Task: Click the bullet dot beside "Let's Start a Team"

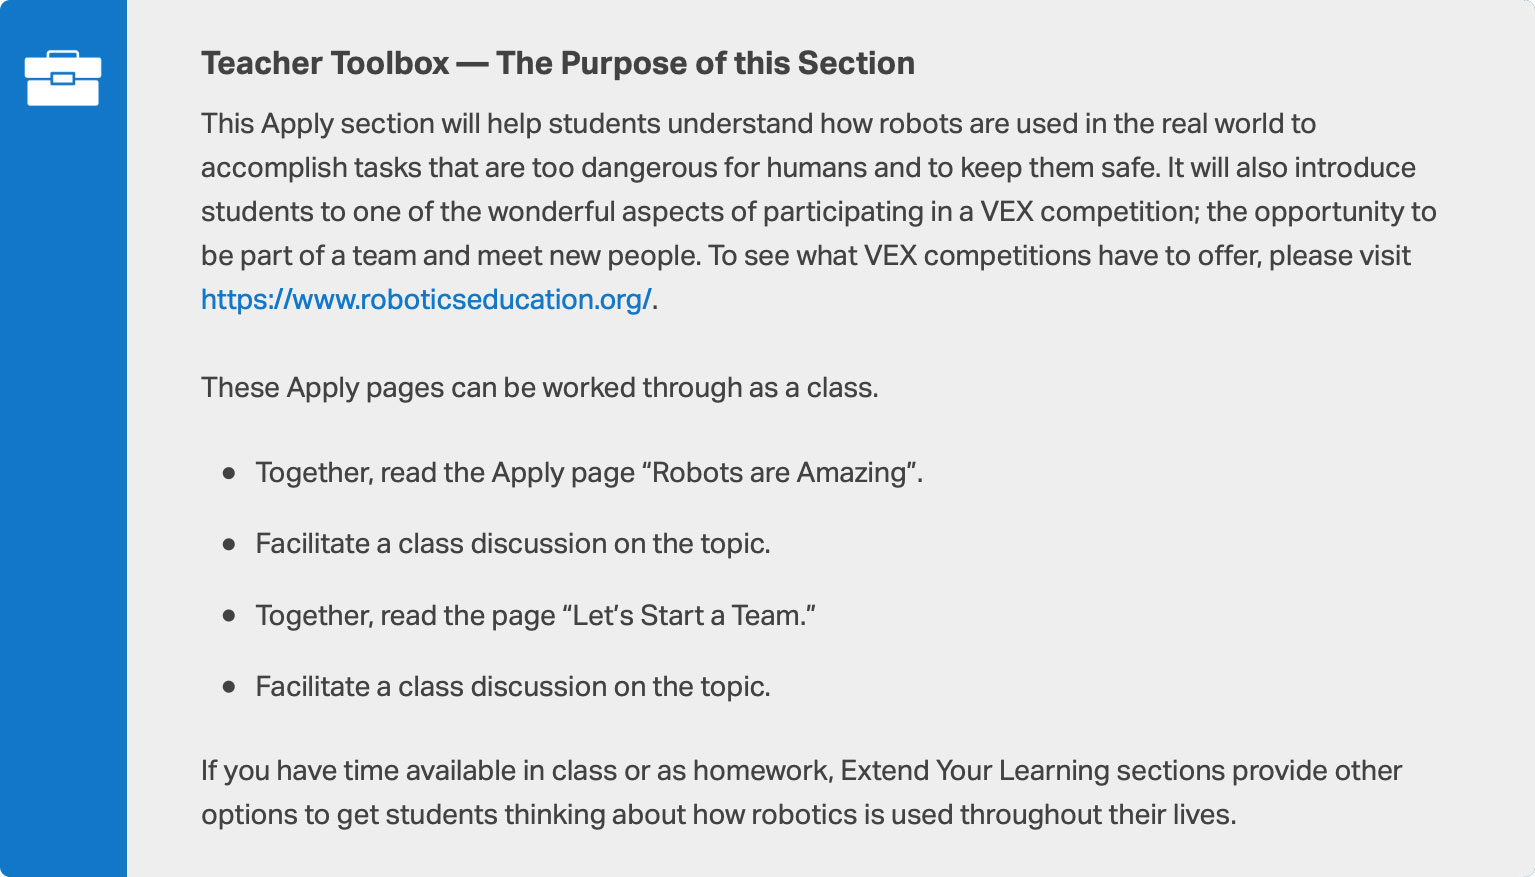Action: point(229,615)
